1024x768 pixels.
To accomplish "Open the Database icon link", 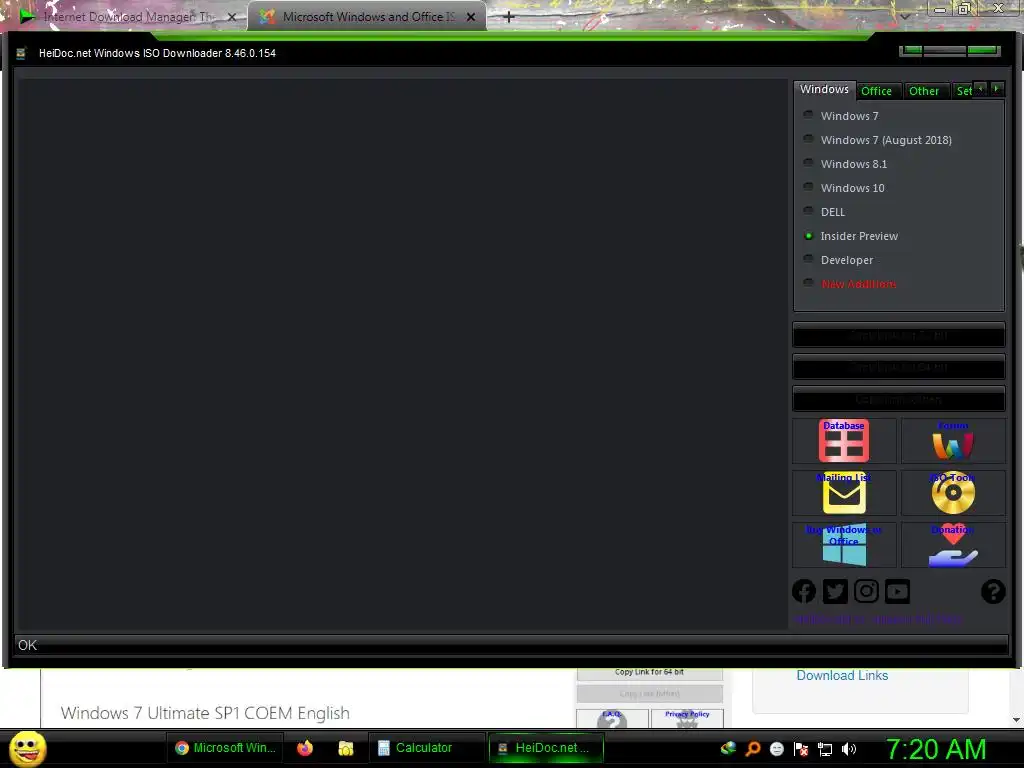I will tap(844, 441).
